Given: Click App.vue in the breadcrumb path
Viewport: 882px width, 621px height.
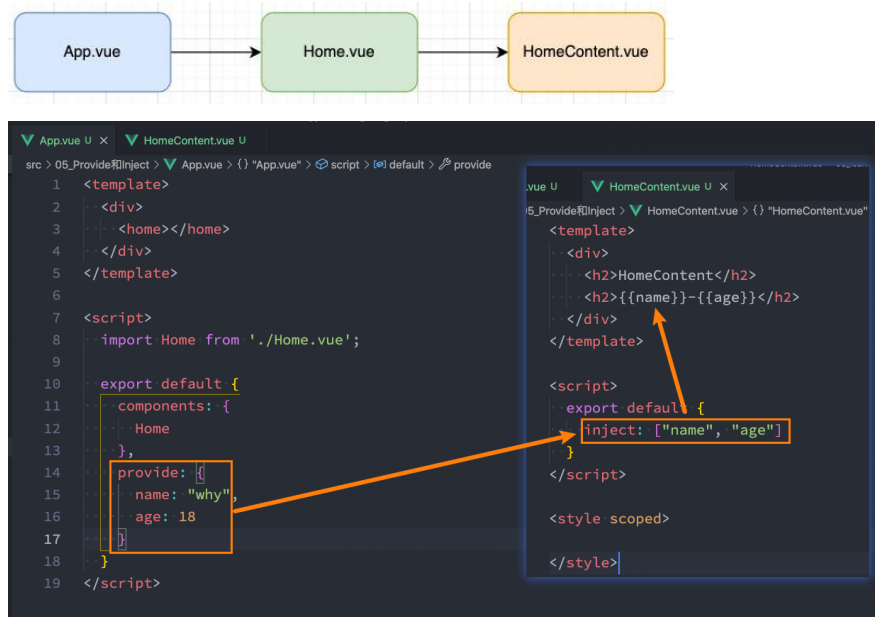Looking at the screenshot, I should coord(201,165).
